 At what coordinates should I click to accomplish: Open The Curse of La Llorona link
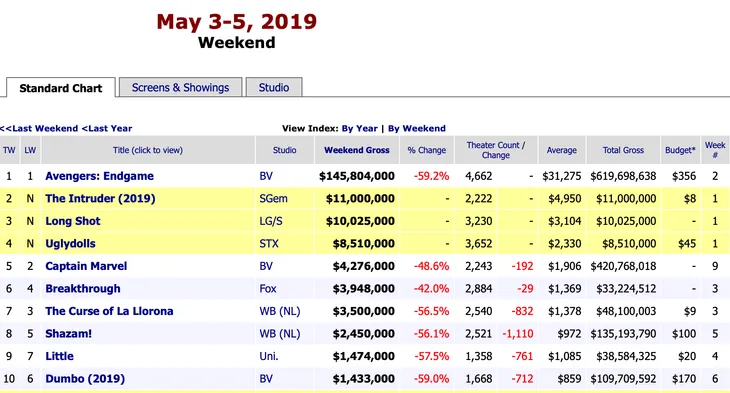109,311
